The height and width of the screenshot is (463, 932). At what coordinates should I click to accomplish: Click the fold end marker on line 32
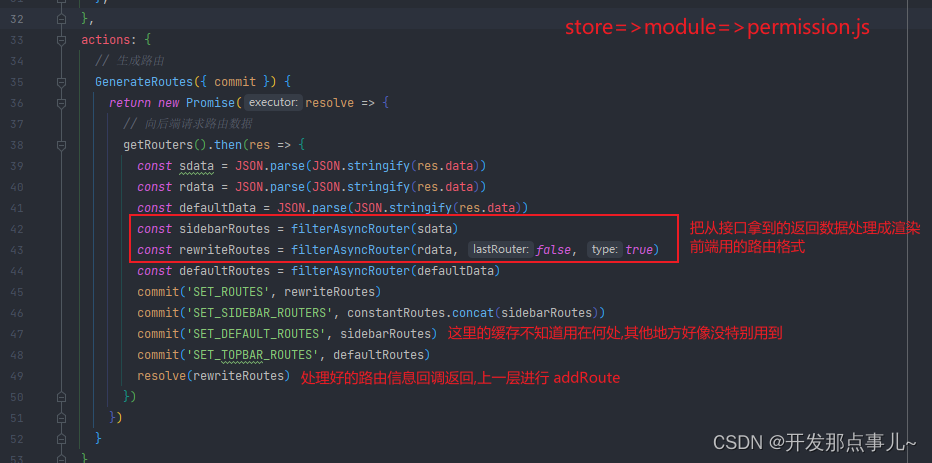61,19
